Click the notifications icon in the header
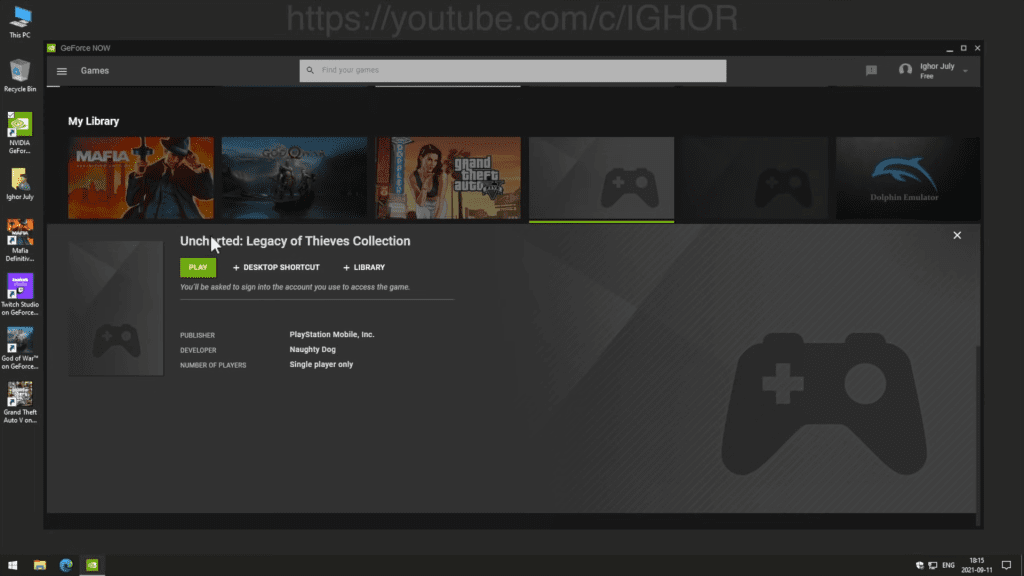Image resolution: width=1024 pixels, height=576 pixels. point(871,71)
